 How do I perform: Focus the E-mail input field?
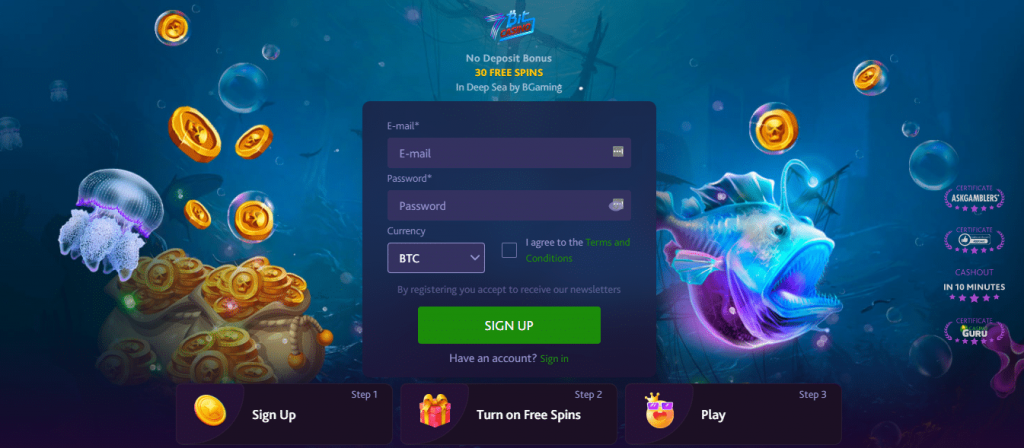tap(509, 153)
